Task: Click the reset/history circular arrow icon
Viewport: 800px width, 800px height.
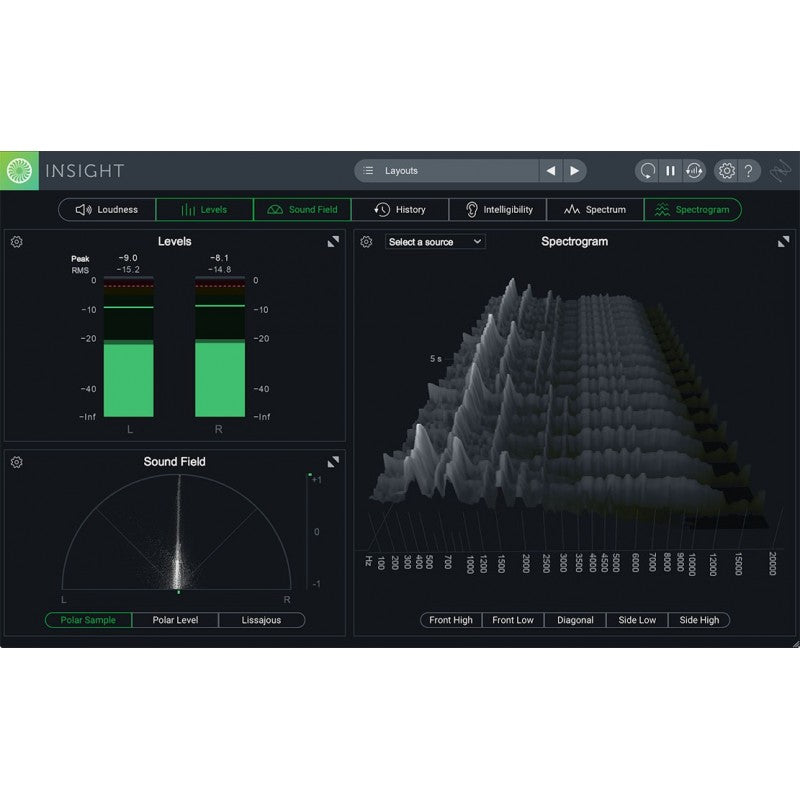Action: coord(648,171)
